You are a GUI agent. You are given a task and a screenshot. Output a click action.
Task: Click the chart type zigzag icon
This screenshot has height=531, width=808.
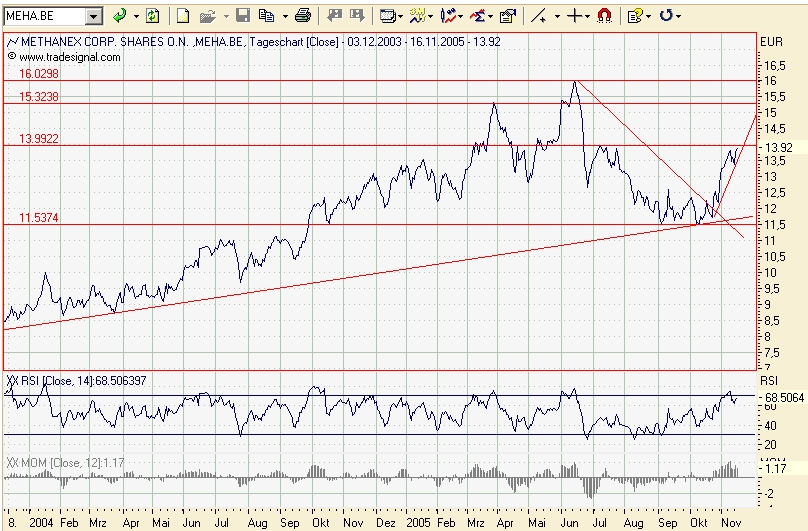coord(420,16)
